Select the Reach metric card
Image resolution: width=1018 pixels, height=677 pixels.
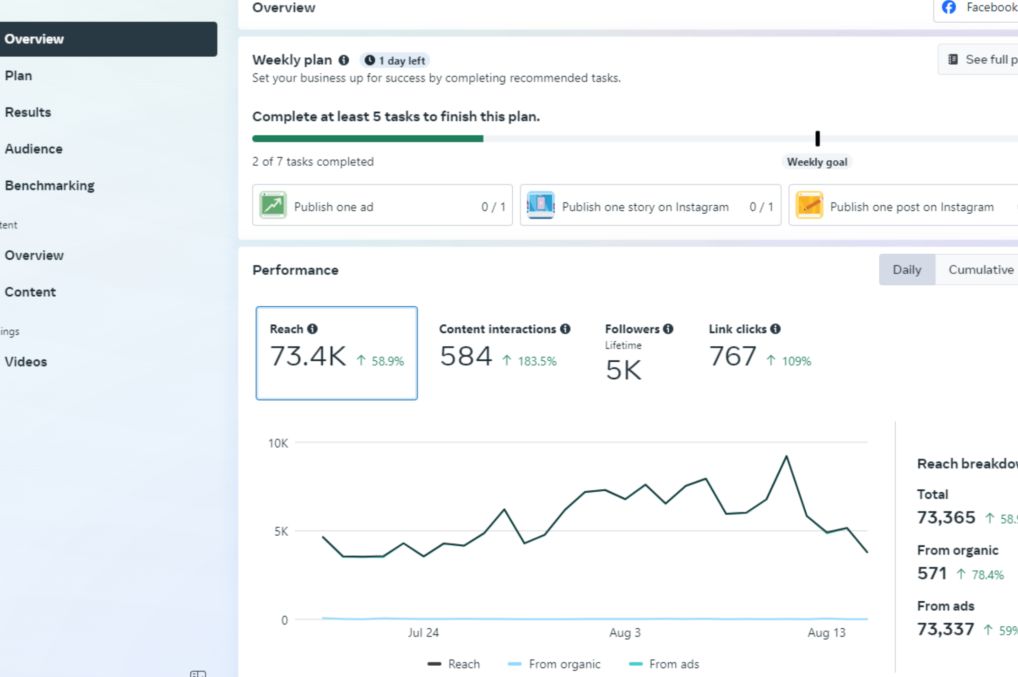point(336,353)
